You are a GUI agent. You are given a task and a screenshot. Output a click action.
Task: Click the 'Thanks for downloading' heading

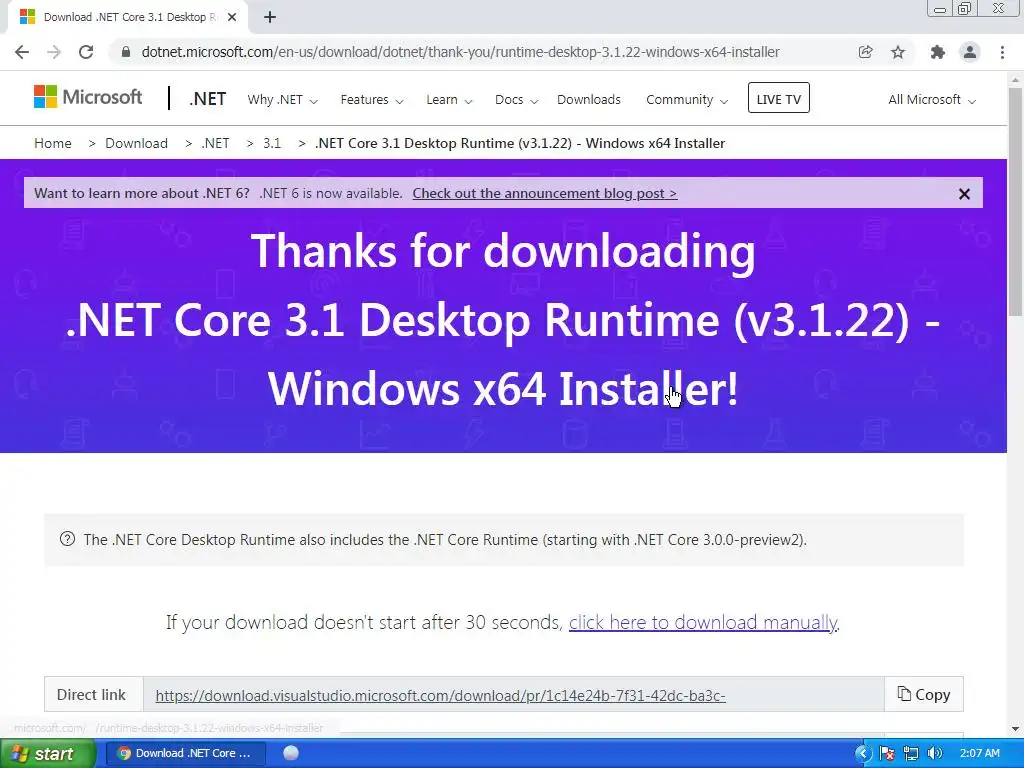(503, 250)
